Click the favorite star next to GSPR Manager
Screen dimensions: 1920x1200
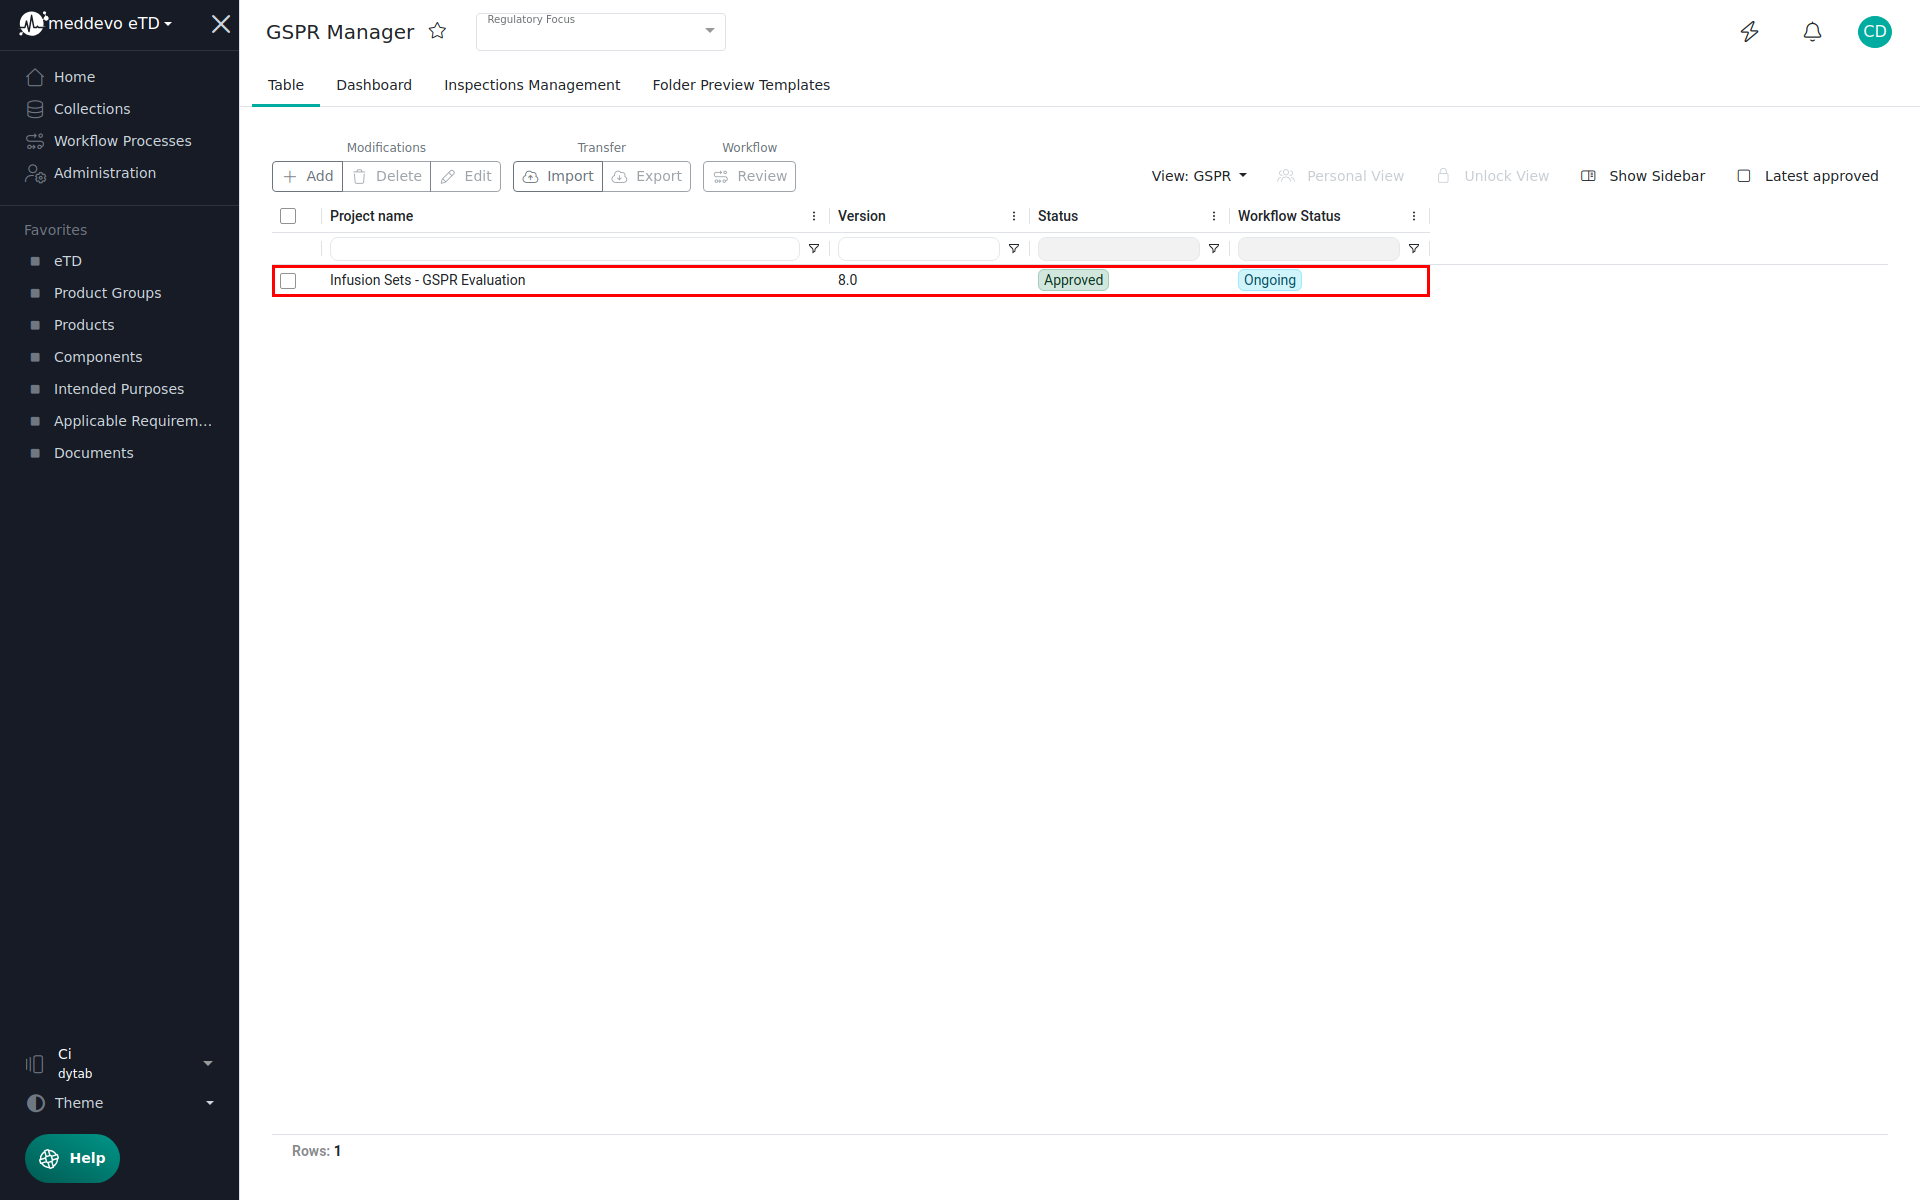coord(437,31)
